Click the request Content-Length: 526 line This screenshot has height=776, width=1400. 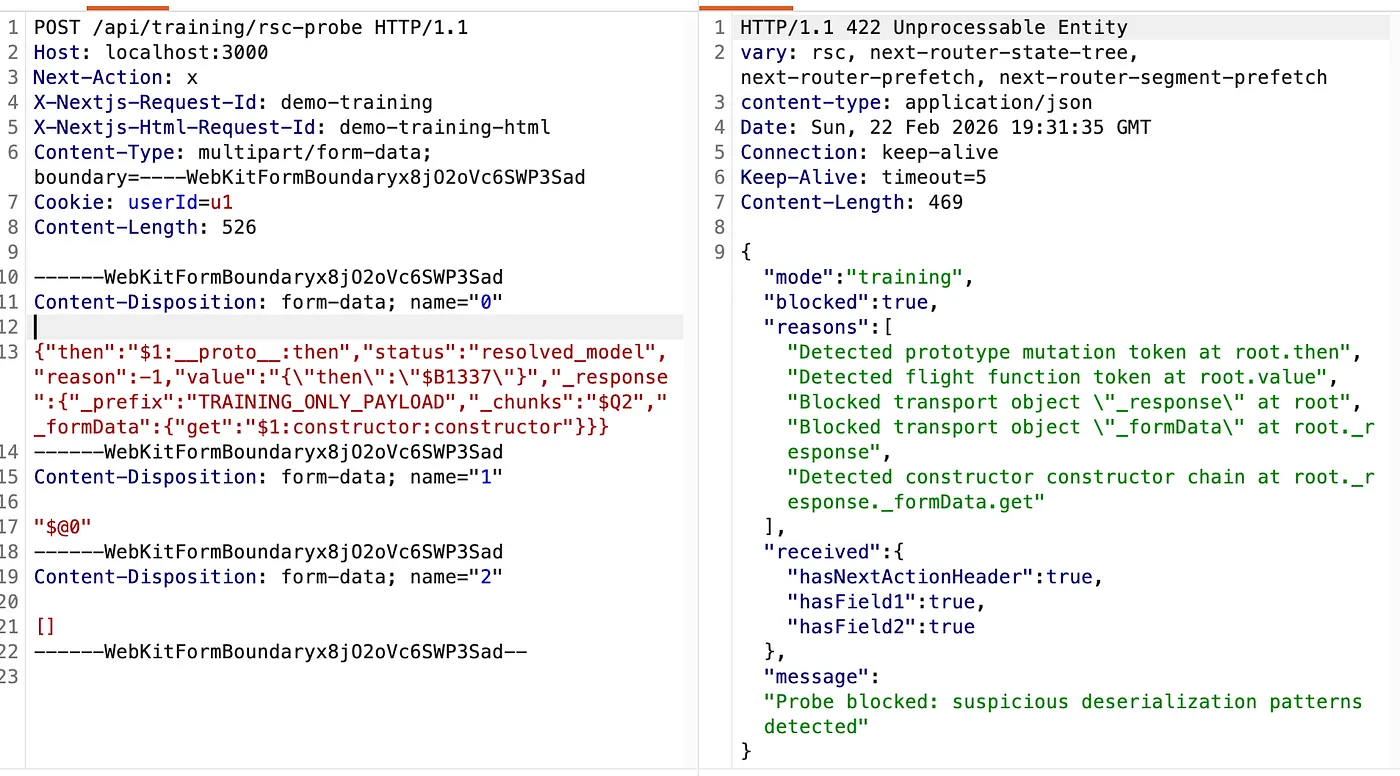[144, 227]
